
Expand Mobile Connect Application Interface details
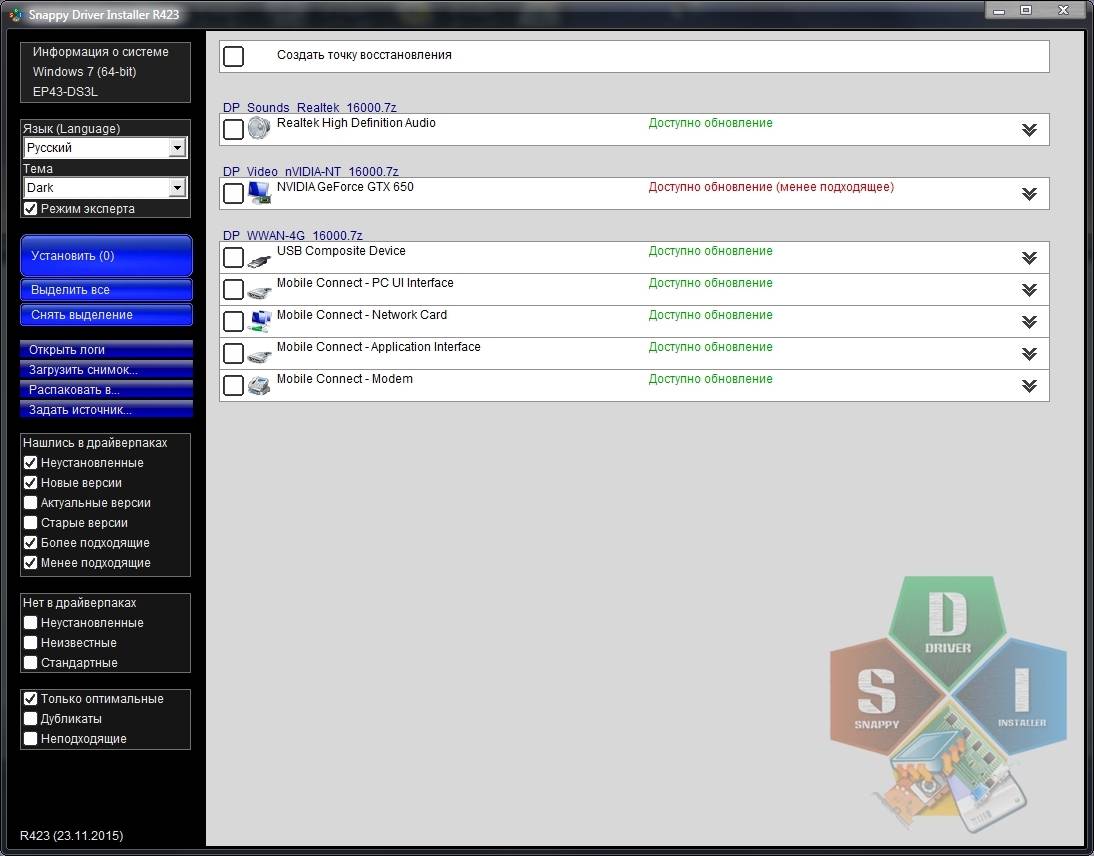coord(1029,354)
